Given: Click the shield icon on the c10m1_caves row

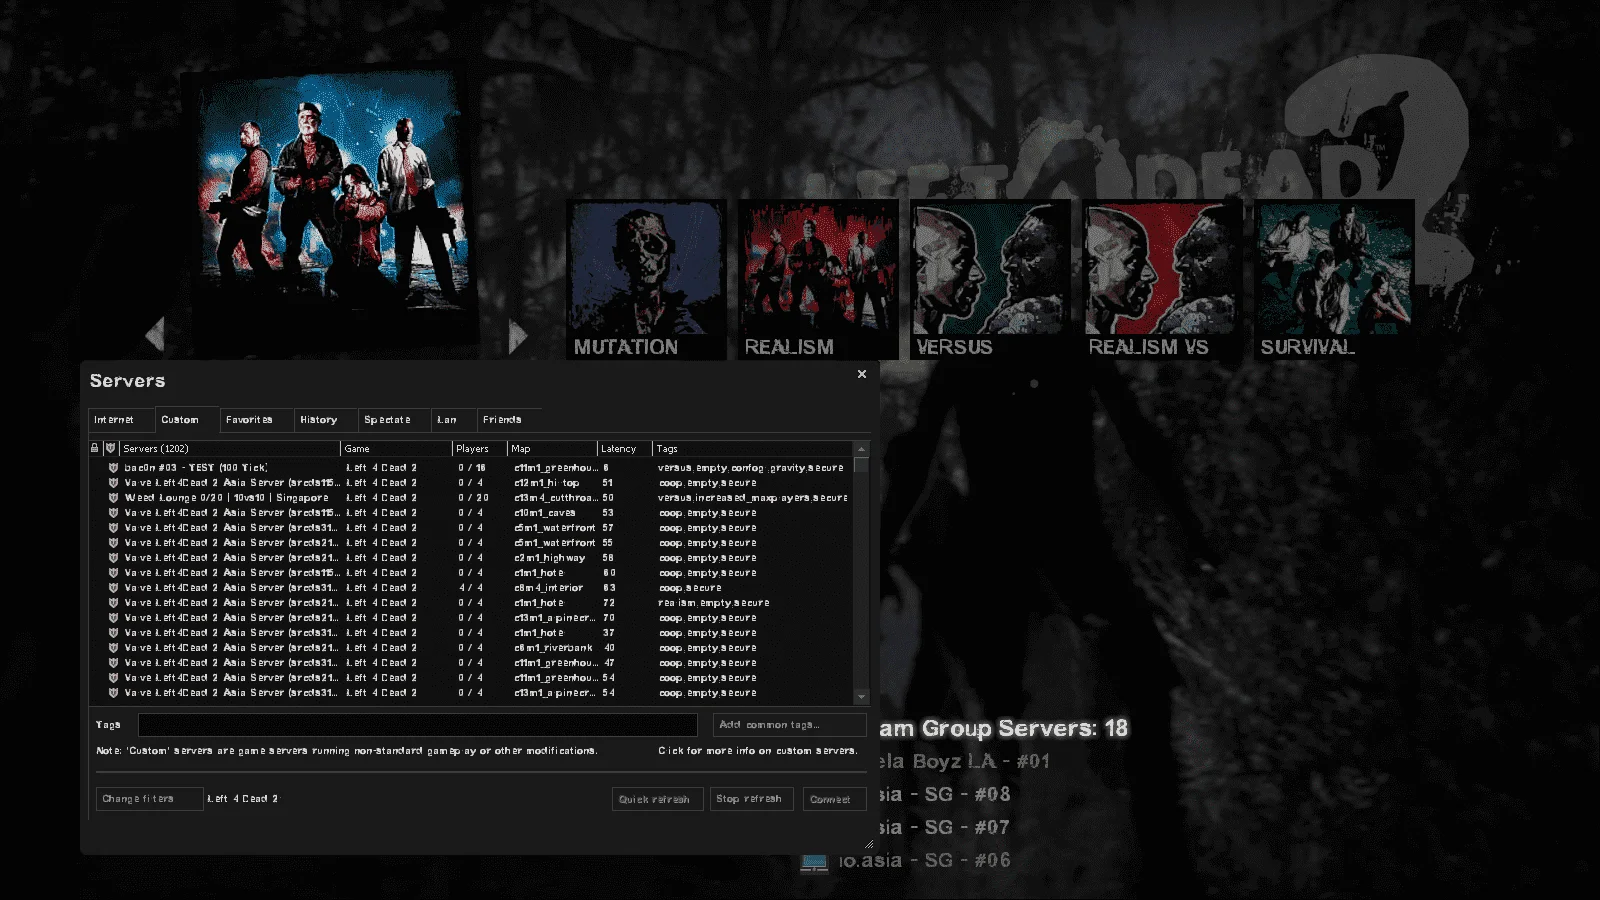Looking at the screenshot, I should tap(113, 513).
